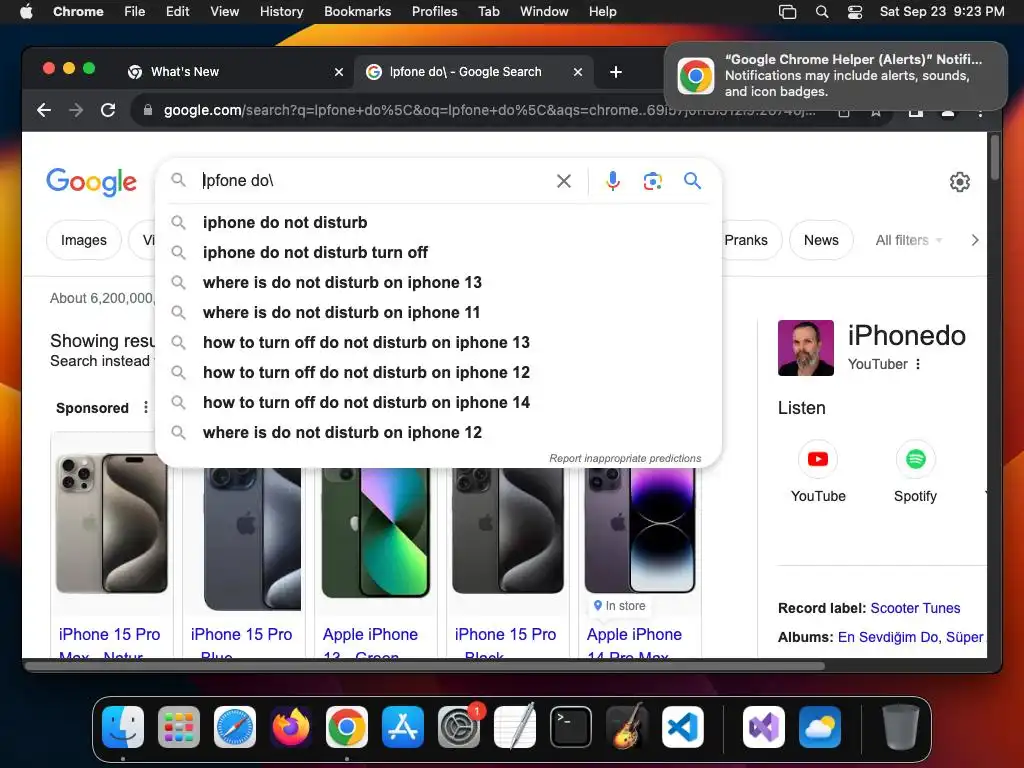
Task: Open Finder from the dock
Action: [123, 727]
